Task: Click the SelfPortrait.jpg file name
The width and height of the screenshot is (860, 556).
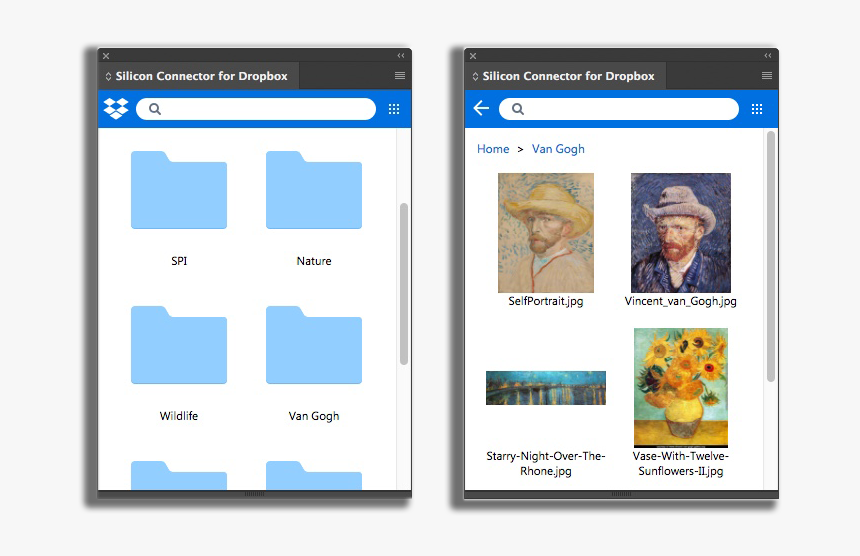Action: pyautogui.click(x=546, y=301)
